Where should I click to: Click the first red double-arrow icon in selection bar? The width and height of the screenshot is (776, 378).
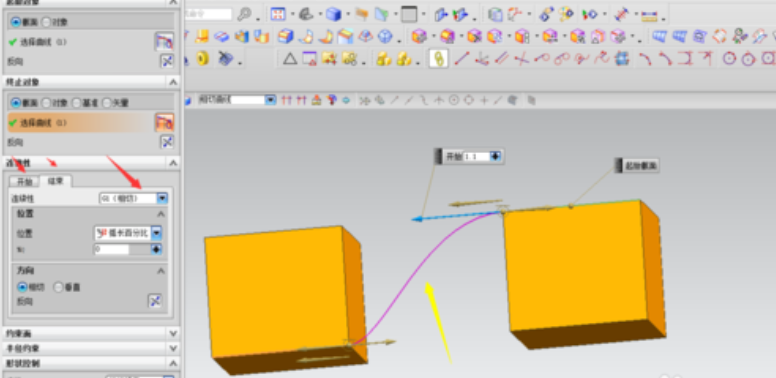(x=286, y=100)
